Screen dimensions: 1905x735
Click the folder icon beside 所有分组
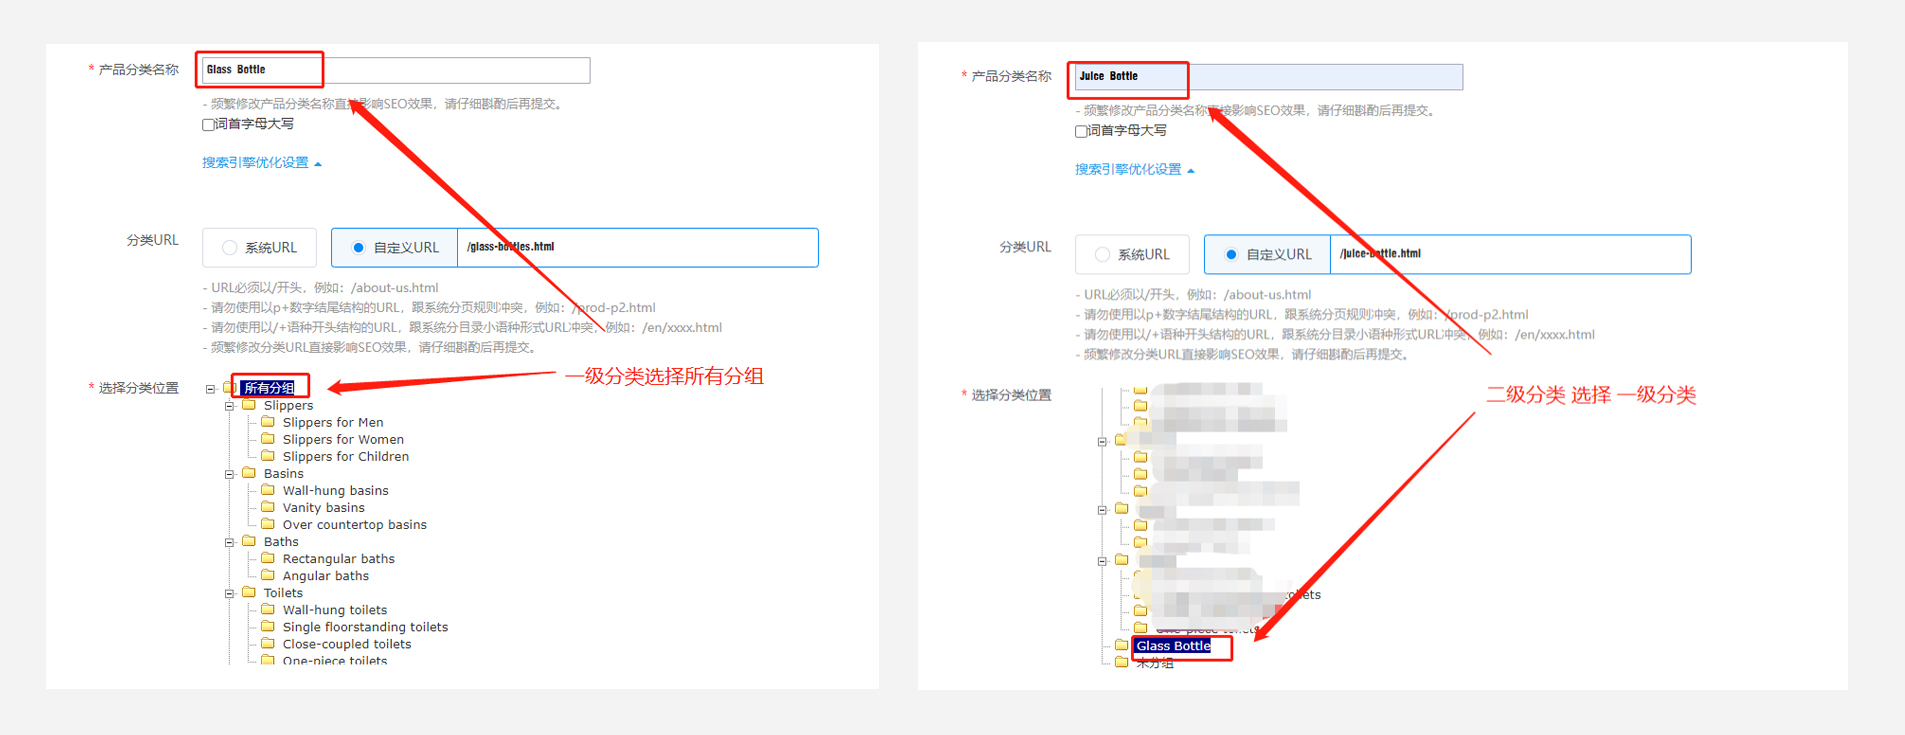[229, 387]
